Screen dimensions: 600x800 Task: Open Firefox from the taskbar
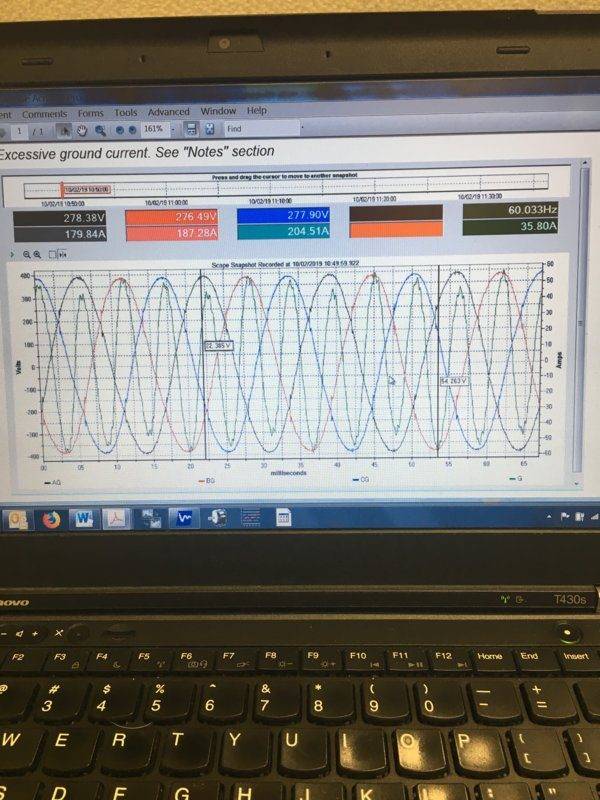tap(51, 519)
